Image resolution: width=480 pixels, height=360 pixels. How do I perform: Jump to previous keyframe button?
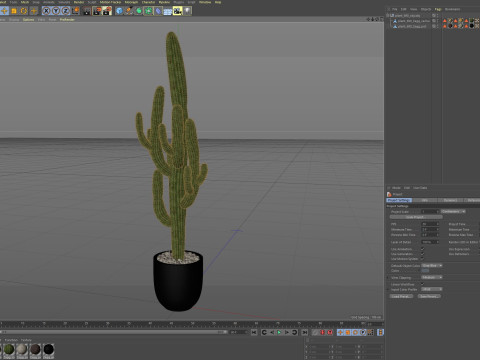click(264, 332)
